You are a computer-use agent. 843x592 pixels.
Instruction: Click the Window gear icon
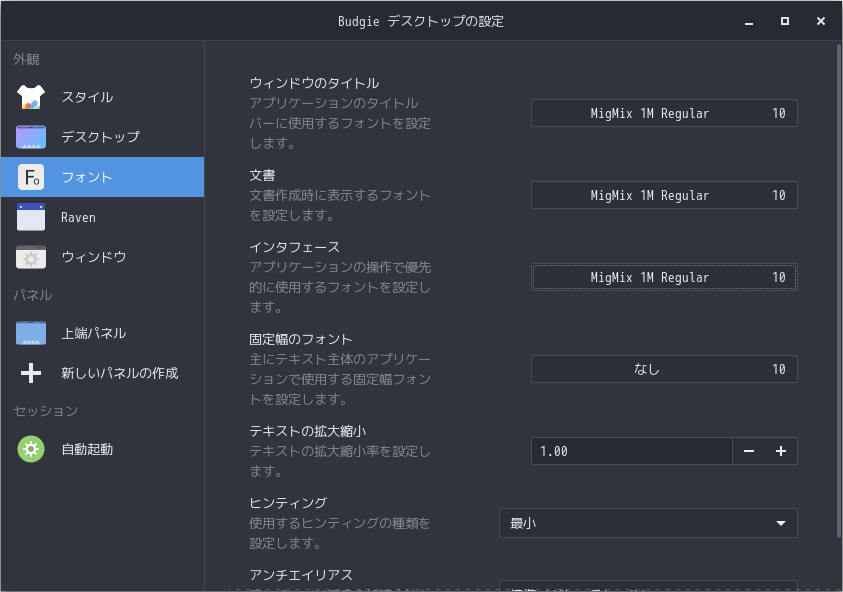tap(31, 257)
